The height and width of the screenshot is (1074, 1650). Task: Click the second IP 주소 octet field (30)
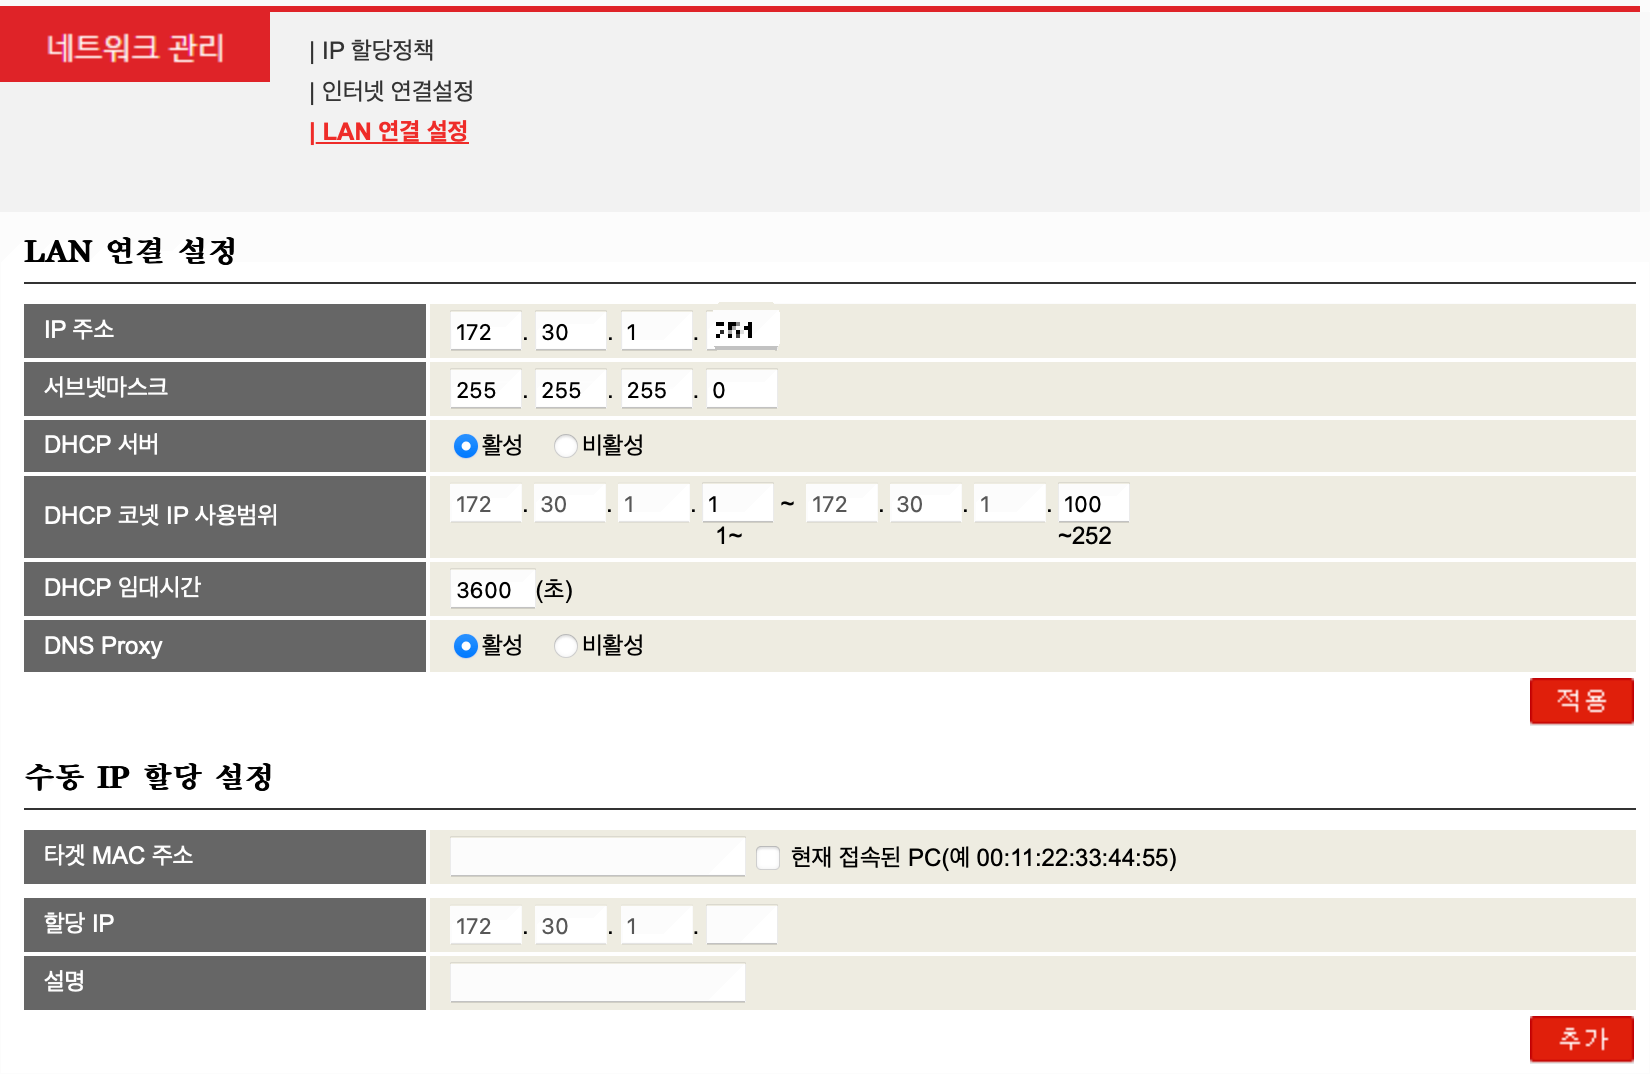point(571,331)
